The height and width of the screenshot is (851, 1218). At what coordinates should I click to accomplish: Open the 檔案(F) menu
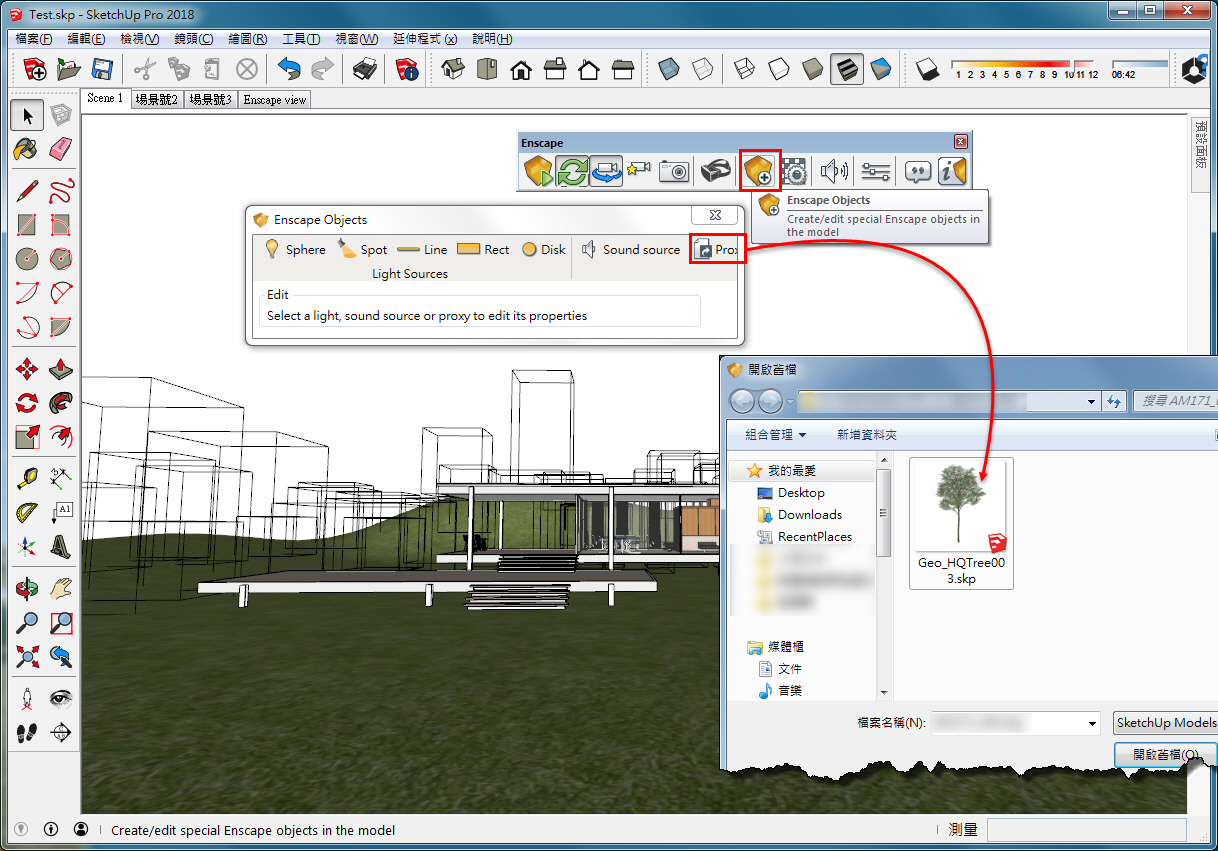34,39
